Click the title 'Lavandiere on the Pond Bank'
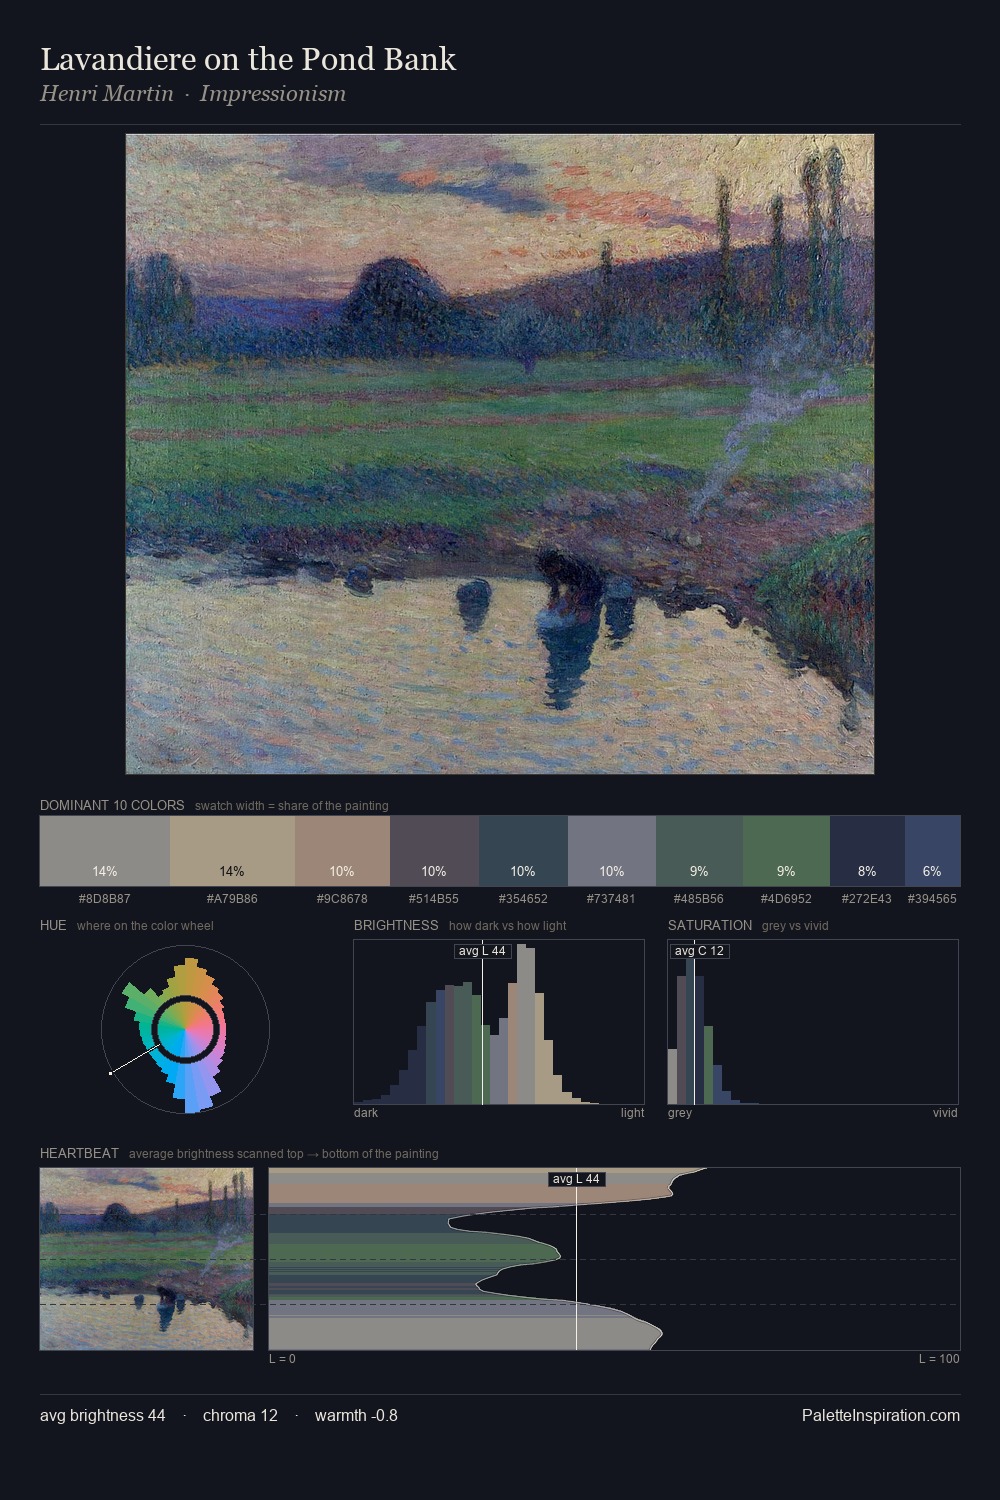Image resolution: width=1000 pixels, height=1500 pixels. click(248, 59)
